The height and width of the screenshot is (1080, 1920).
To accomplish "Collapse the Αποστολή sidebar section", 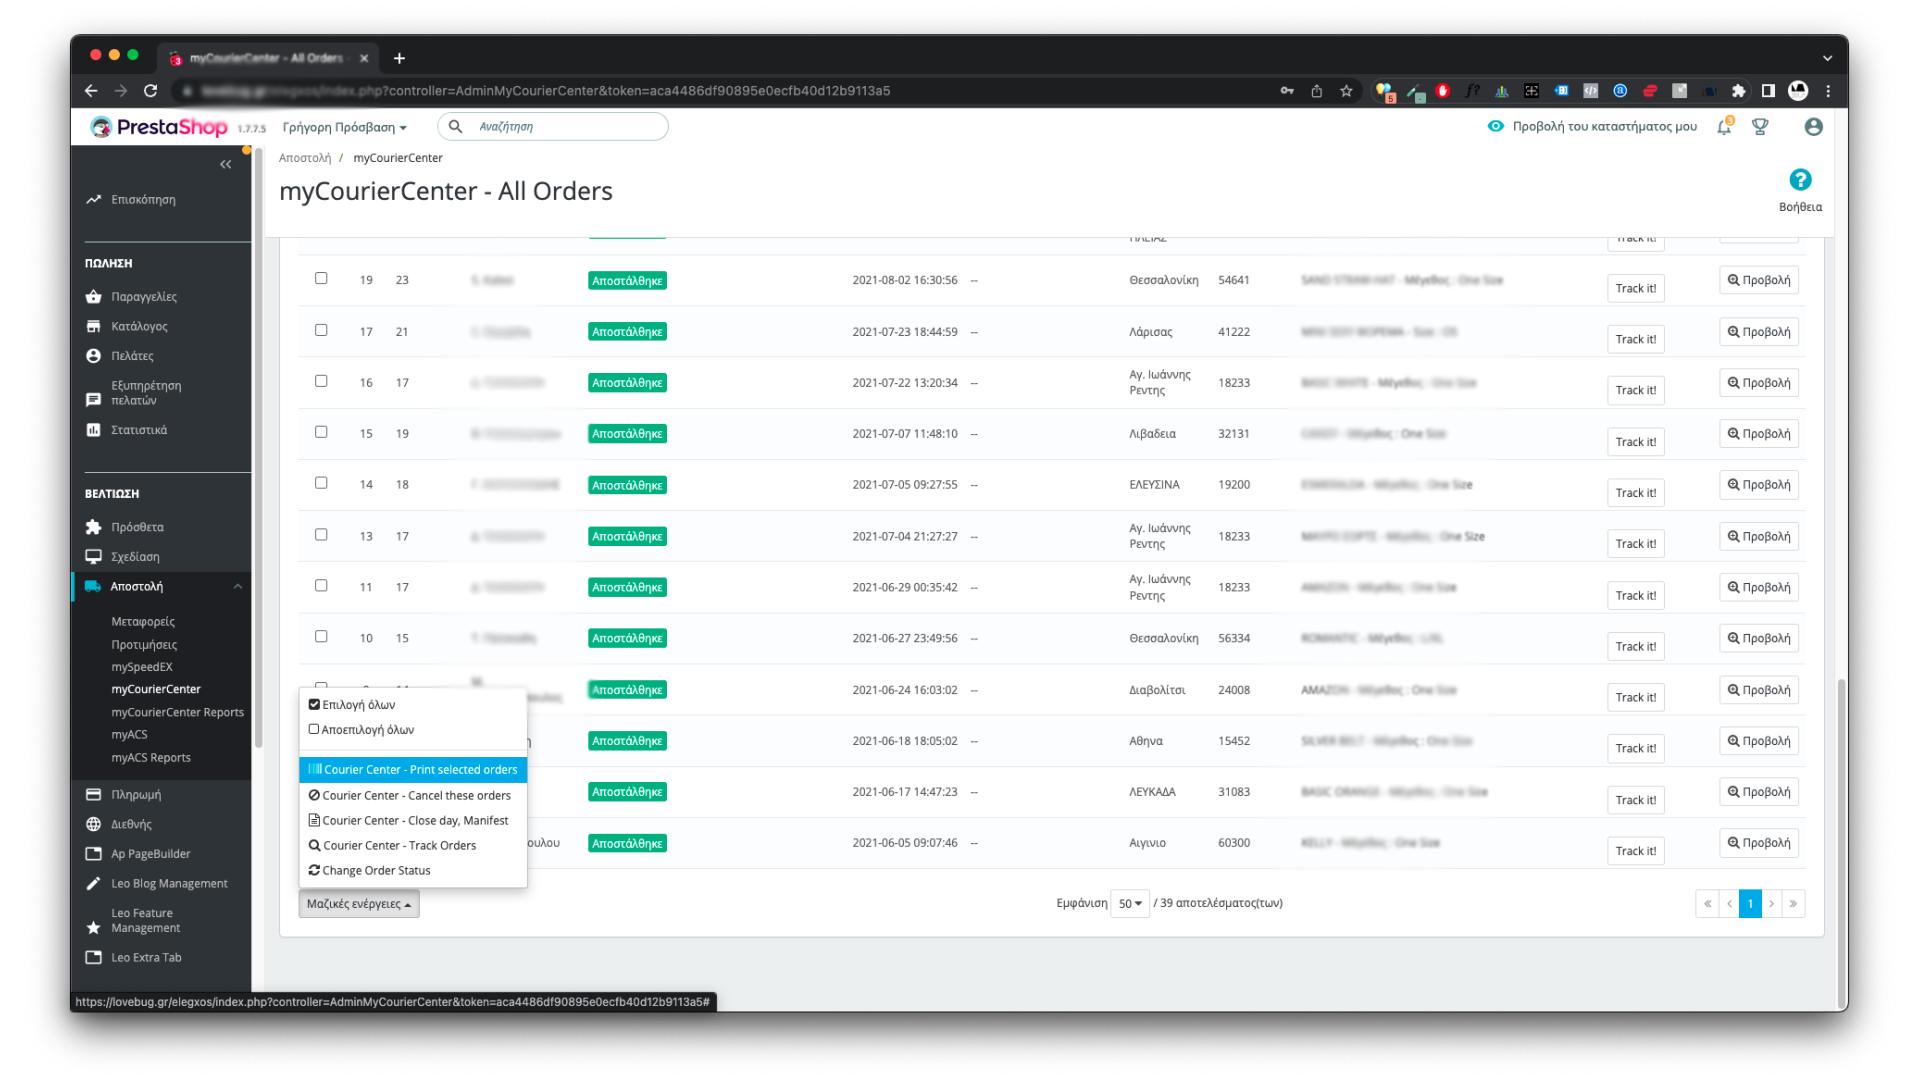I will (237, 587).
